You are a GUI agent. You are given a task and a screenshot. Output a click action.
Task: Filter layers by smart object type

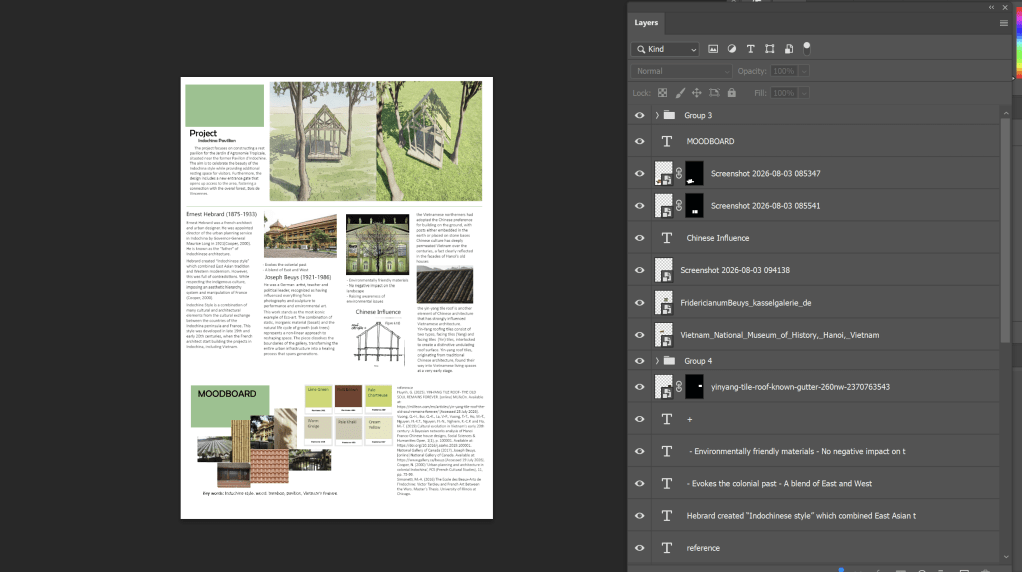(x=789, y=49)
